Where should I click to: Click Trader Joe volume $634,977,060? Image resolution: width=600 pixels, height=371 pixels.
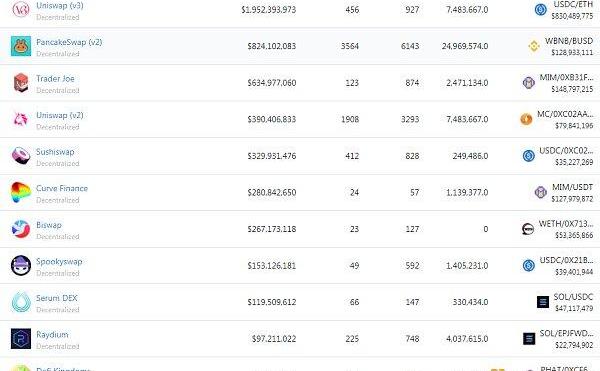pyautogui.click(x=272, y=83)
